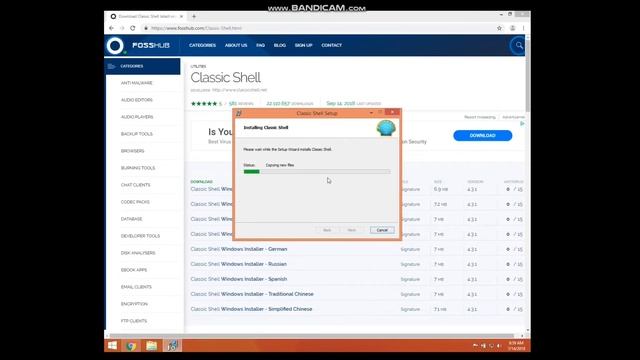640x360 pixels.
Task: Open the ABOUT US page
Action: pos(236,45)
